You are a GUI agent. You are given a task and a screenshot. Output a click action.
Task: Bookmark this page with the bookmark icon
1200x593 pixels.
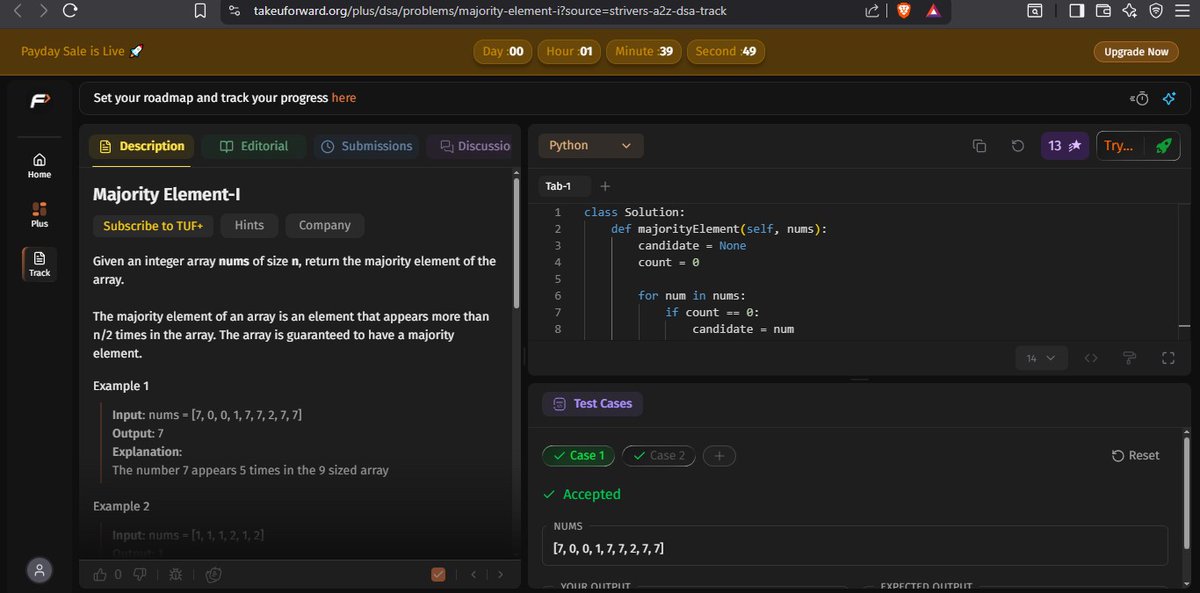(201, 11)
